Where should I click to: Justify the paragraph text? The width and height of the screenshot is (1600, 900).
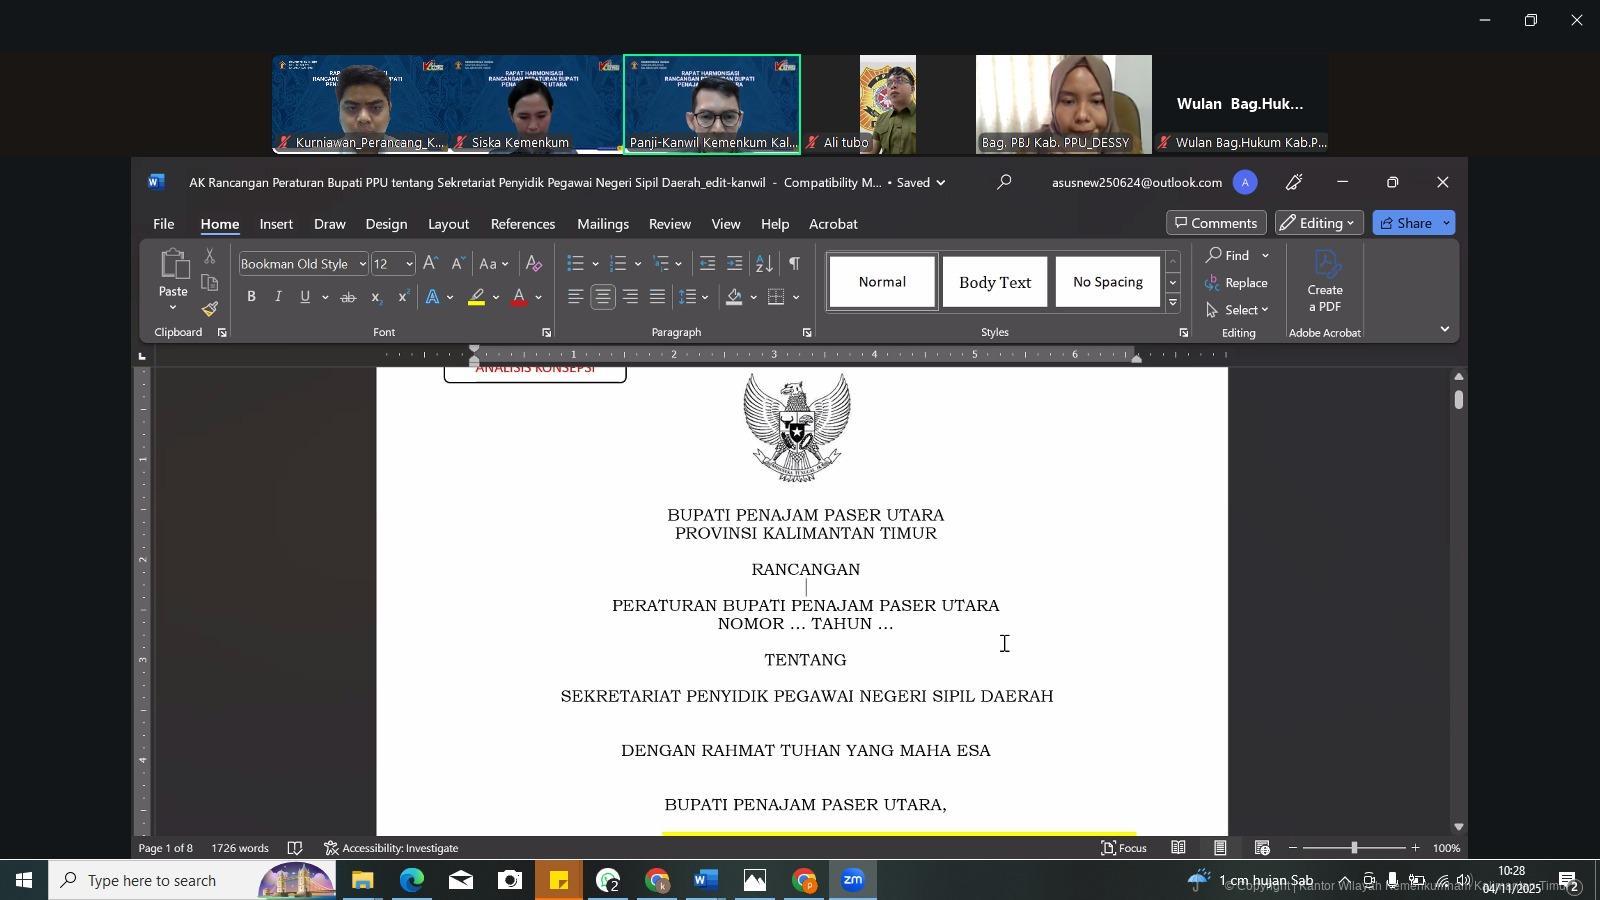point(657,297)
